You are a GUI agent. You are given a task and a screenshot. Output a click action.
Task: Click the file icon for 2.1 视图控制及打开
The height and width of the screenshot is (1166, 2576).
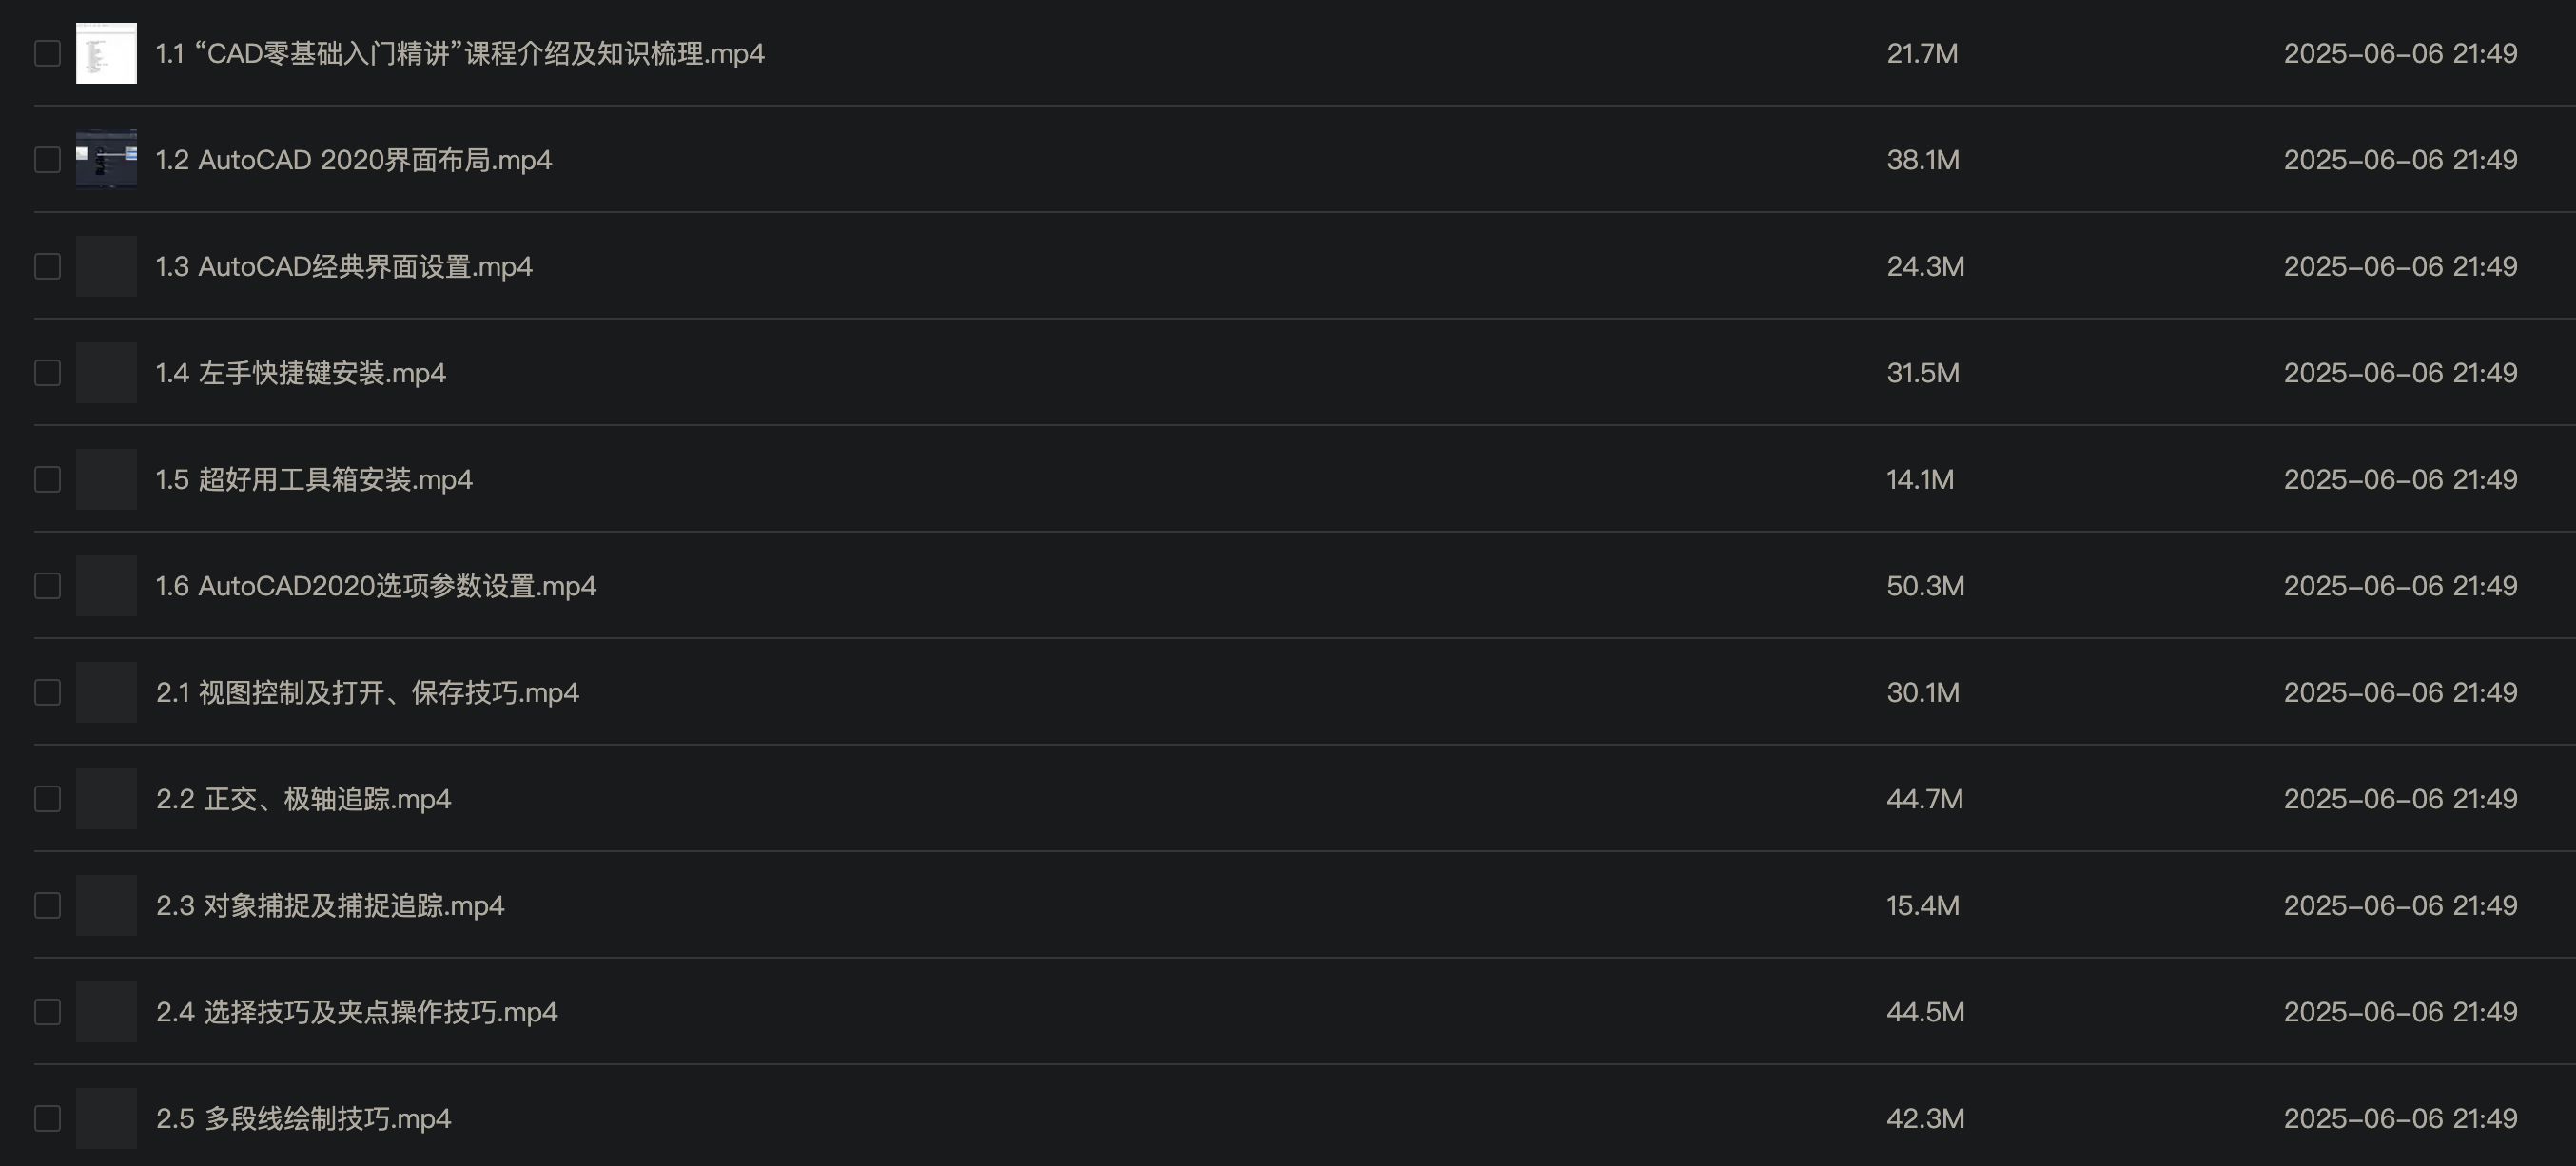tap(106, 692)
